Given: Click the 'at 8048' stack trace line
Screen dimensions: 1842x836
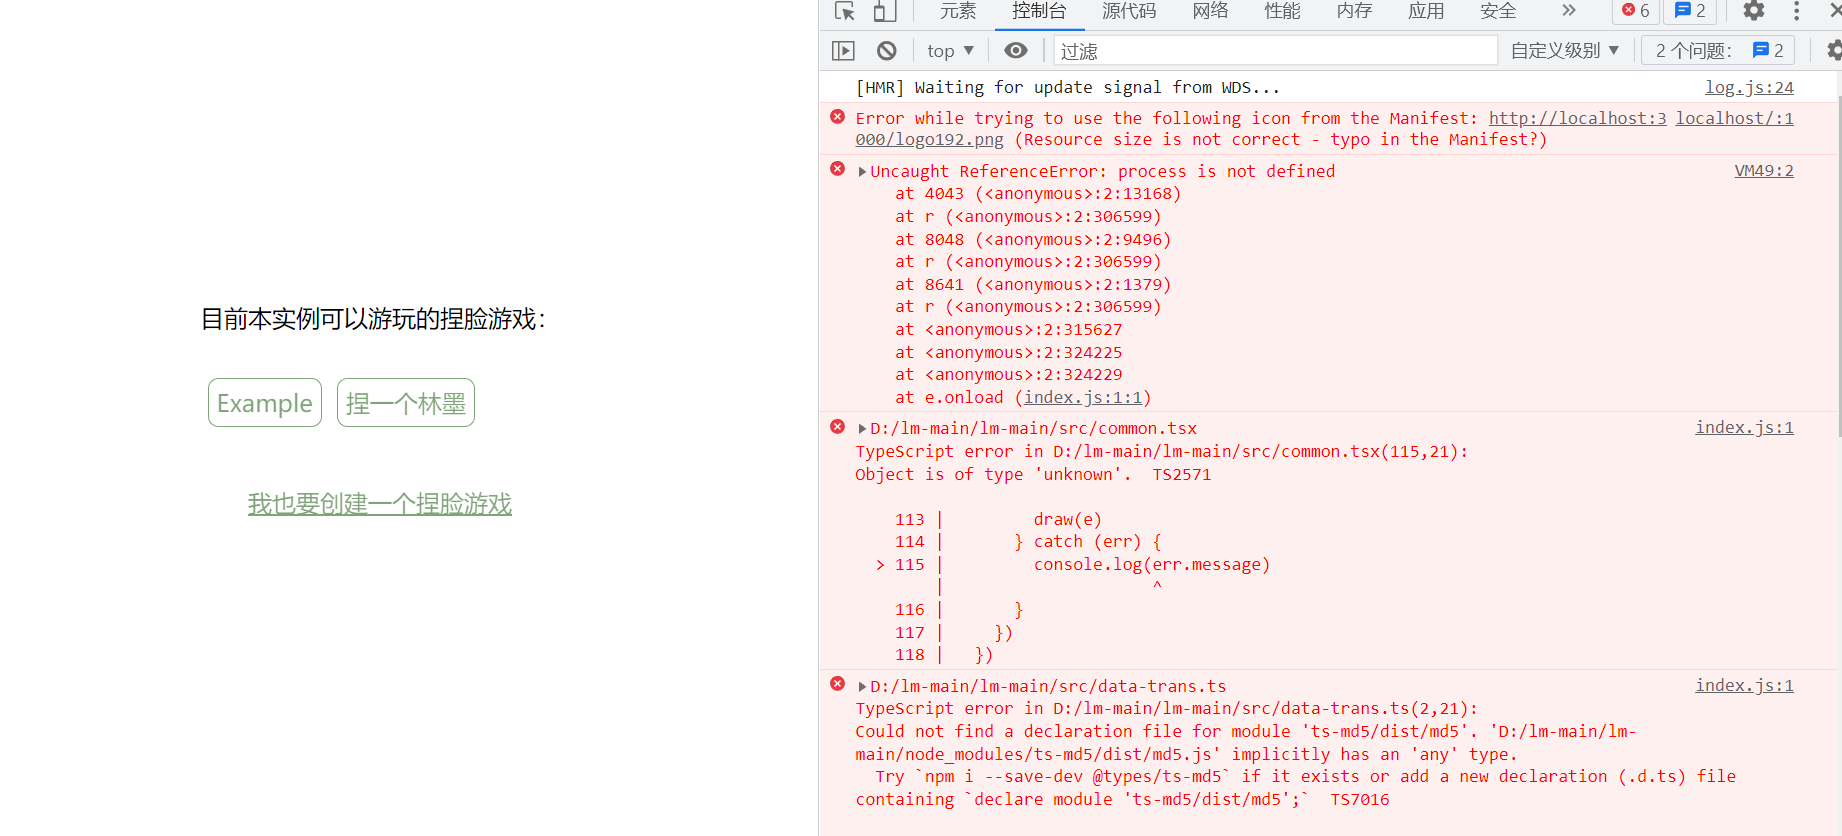Looking at the screenshot, I should click(1033, 240).
